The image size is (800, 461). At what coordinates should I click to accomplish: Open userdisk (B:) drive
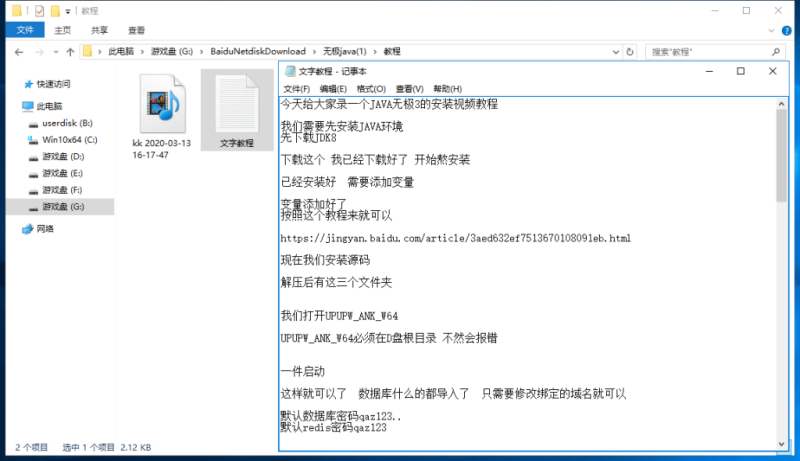(67, 123)
